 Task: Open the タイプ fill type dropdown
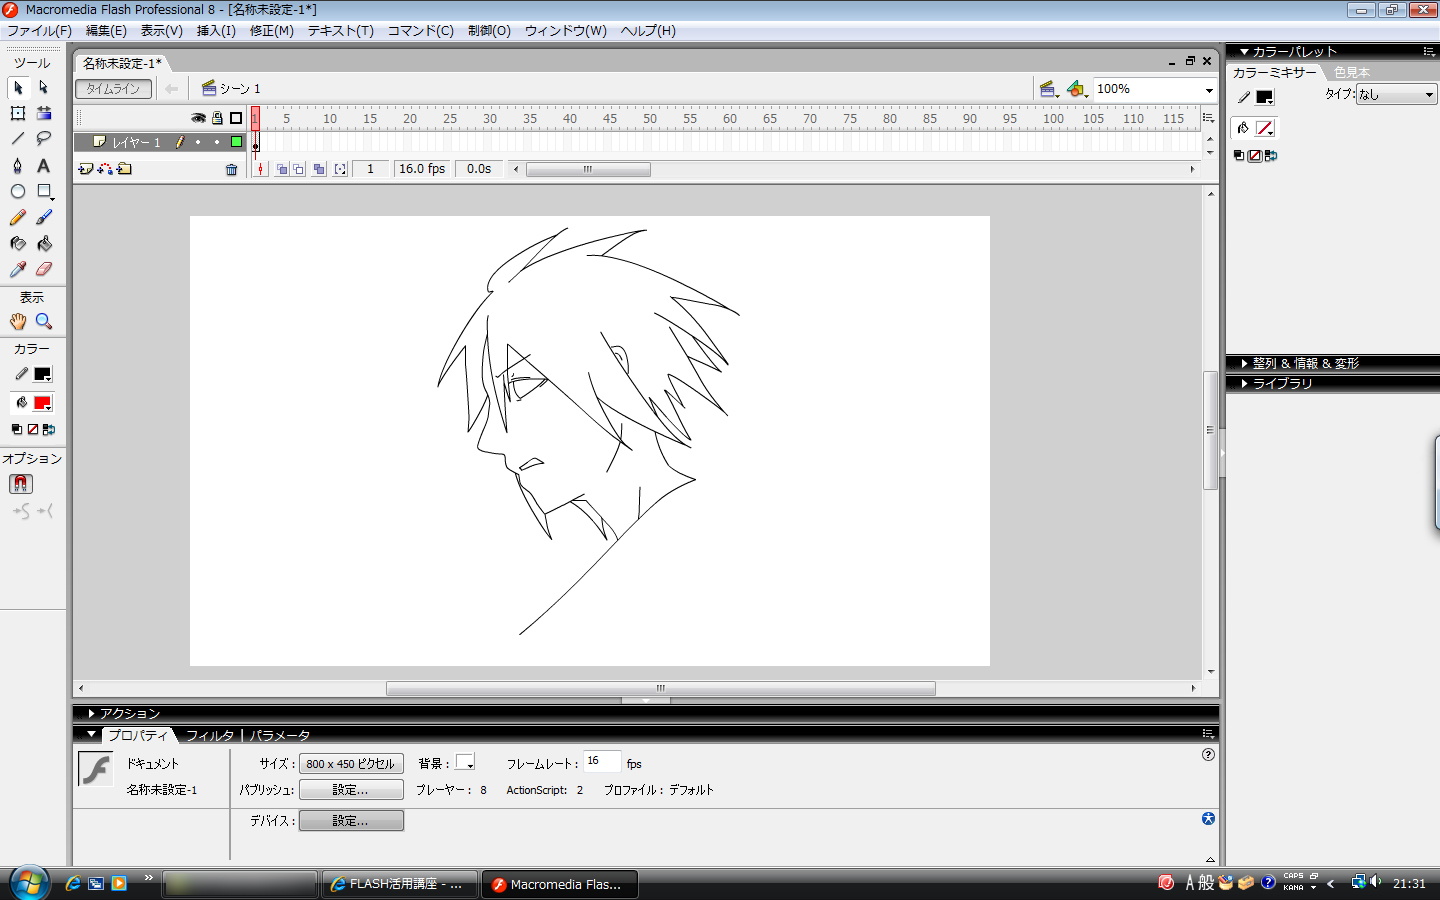click(x=1396, y=94)
